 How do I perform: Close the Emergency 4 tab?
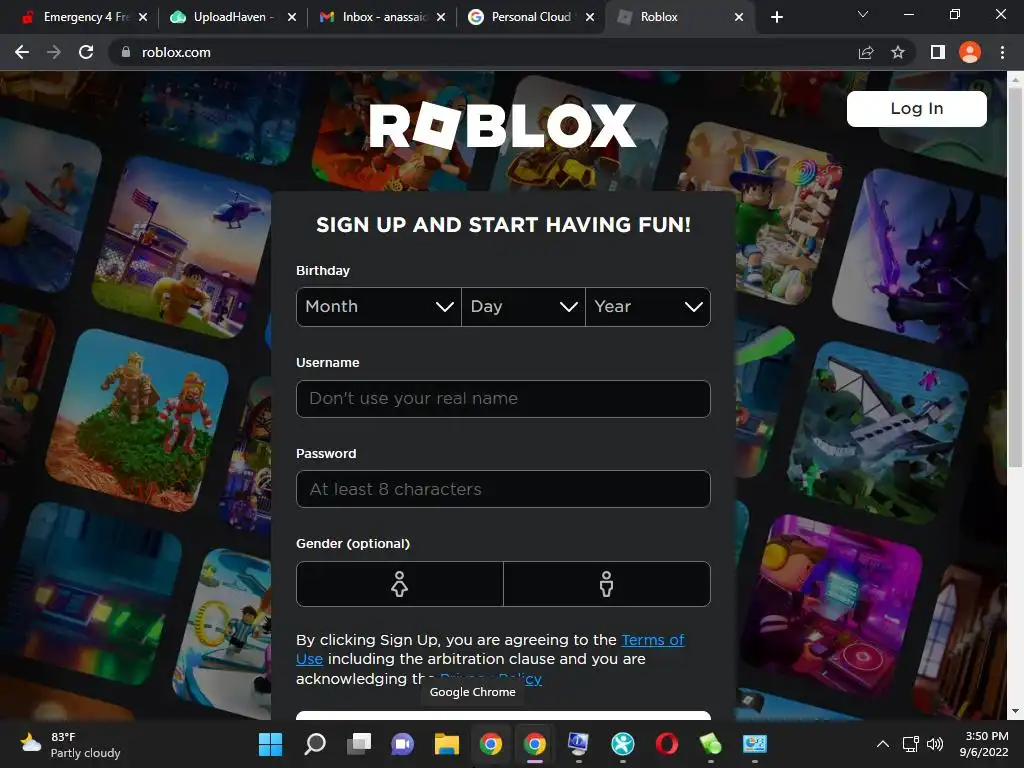pyautogui.click(x=143, y=17)
